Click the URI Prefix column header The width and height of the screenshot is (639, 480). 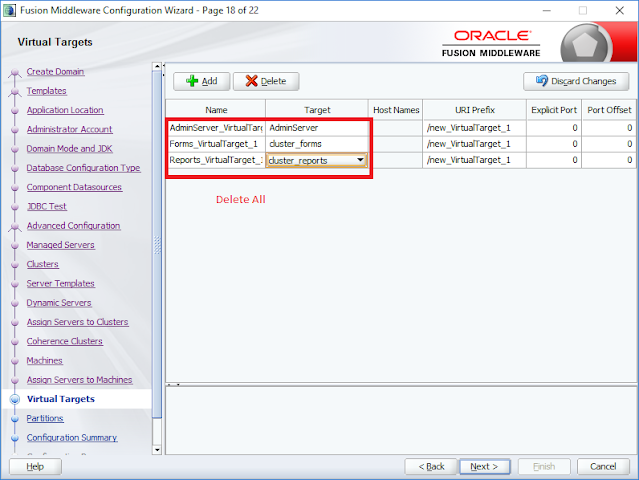click(x=475, y=110)
